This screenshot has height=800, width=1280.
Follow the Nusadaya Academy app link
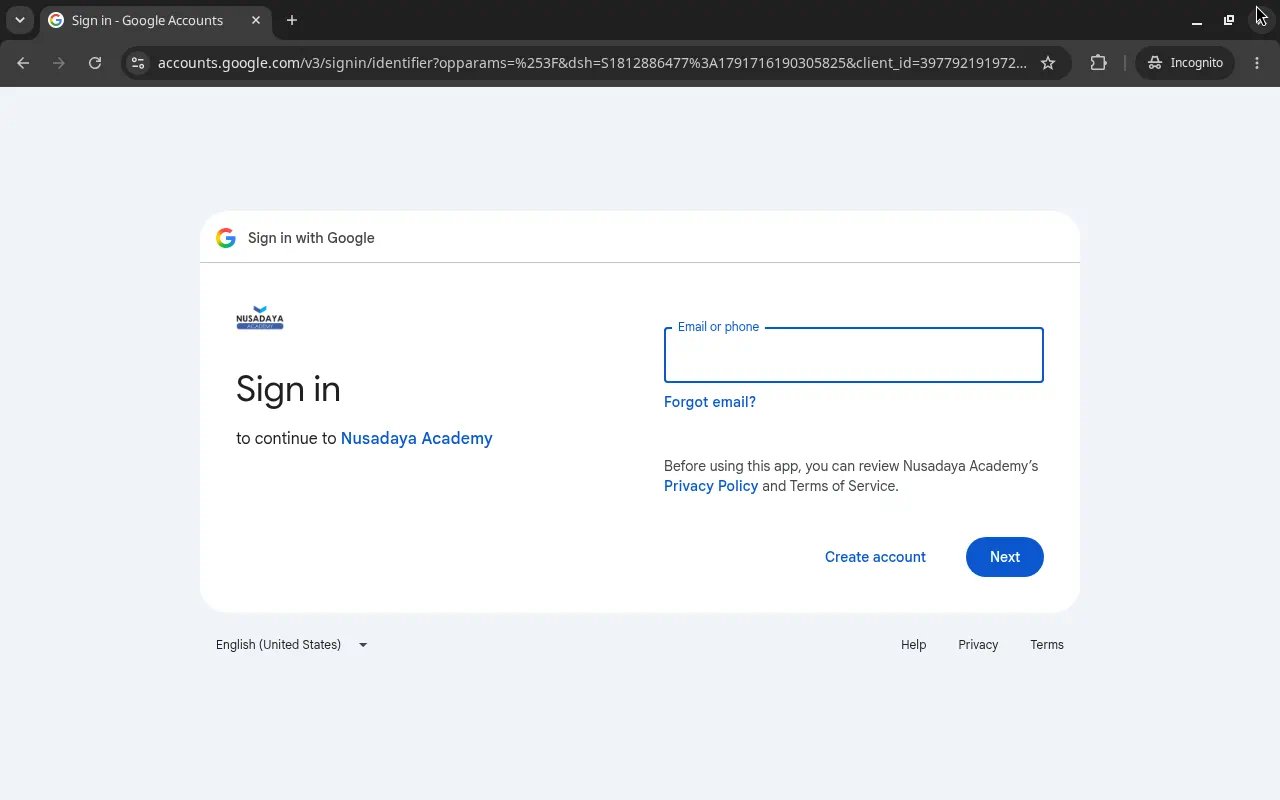coord(417,438)
